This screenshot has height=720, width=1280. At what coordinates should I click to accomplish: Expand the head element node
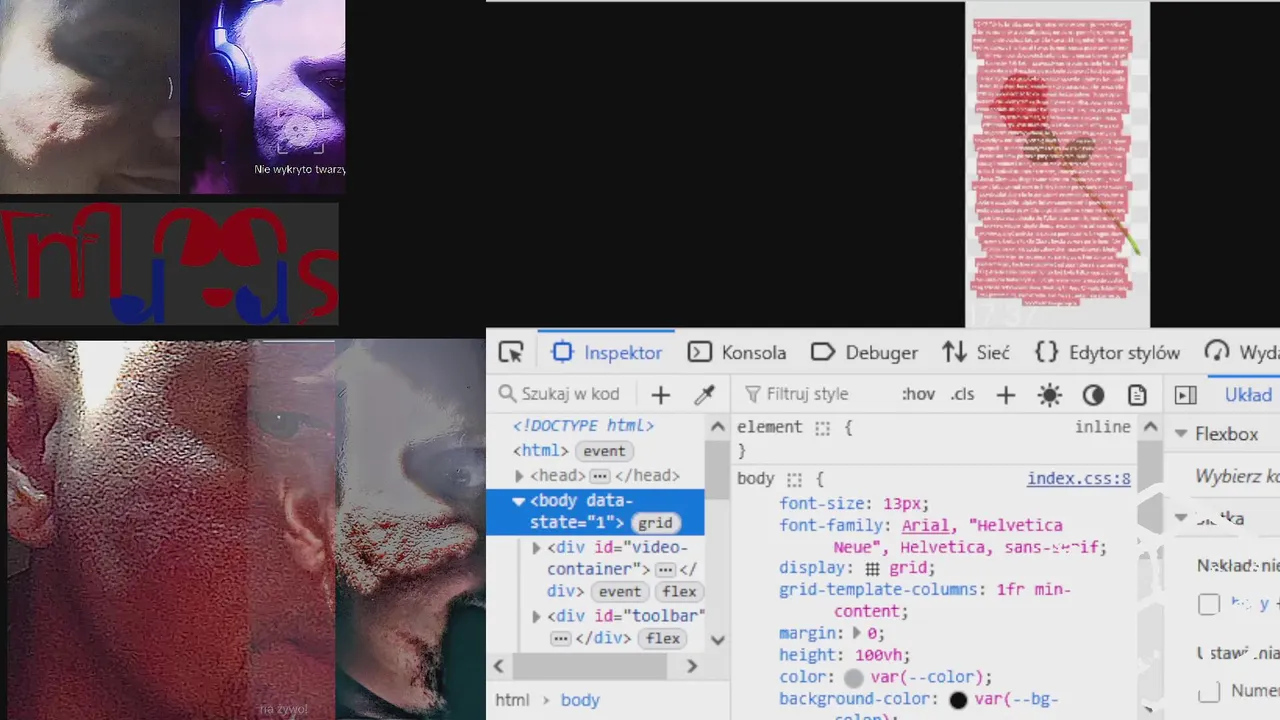[x=519, y=476]
